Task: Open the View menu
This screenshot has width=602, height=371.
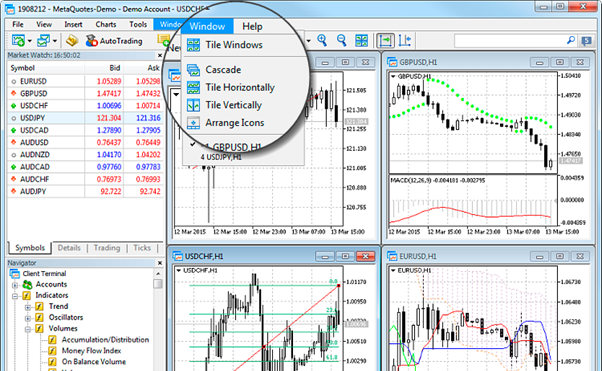Action: pyautogui.click(x=44, y=25)
